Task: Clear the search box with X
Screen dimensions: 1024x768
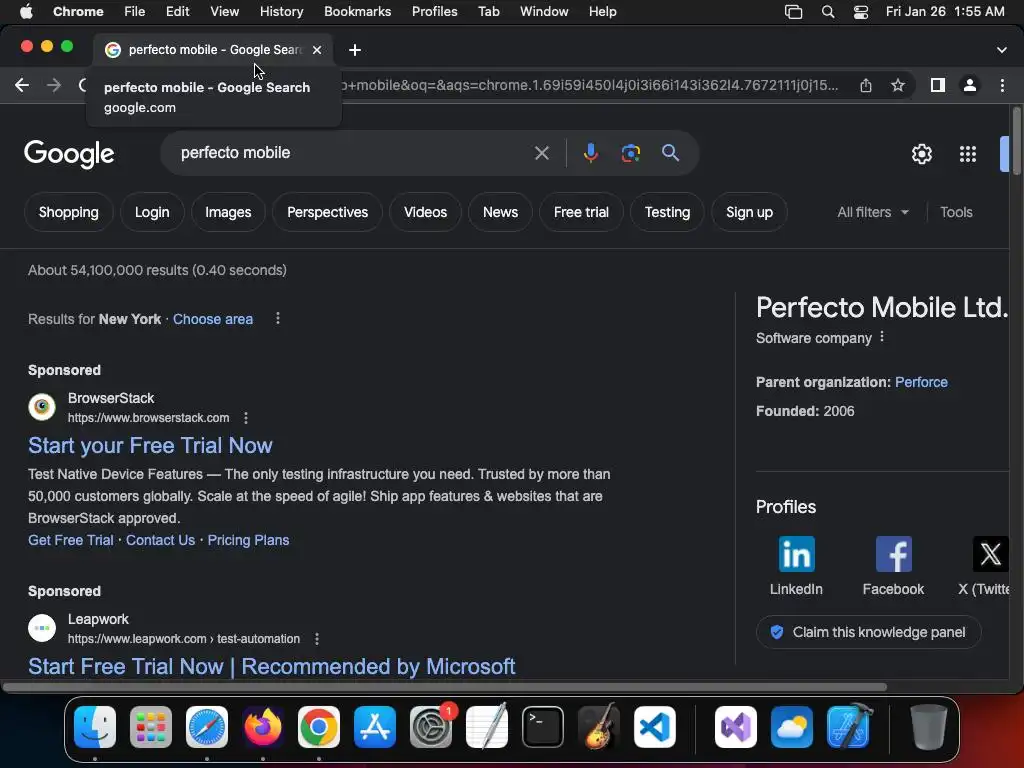Action: (541, 153)
